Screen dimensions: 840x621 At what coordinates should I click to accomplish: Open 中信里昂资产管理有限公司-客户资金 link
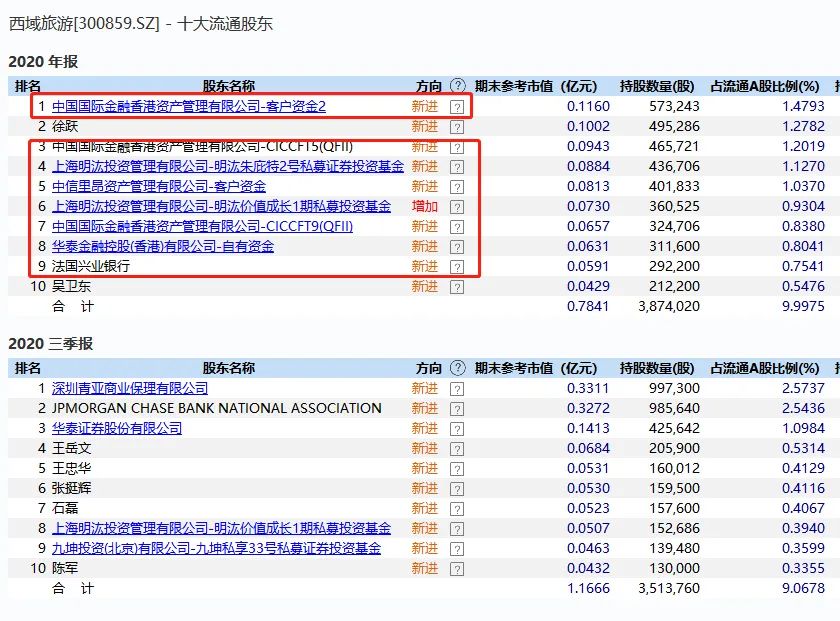[x=159, y=186]
